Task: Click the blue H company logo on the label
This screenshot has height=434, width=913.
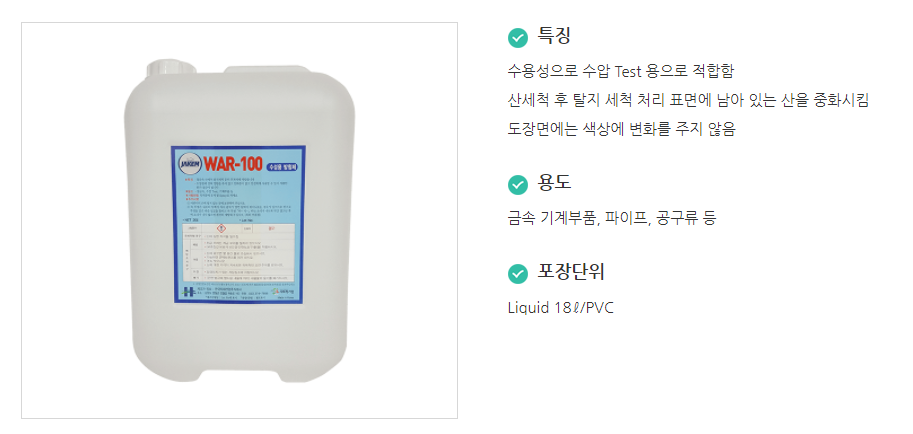Action: tap(187, 292)
